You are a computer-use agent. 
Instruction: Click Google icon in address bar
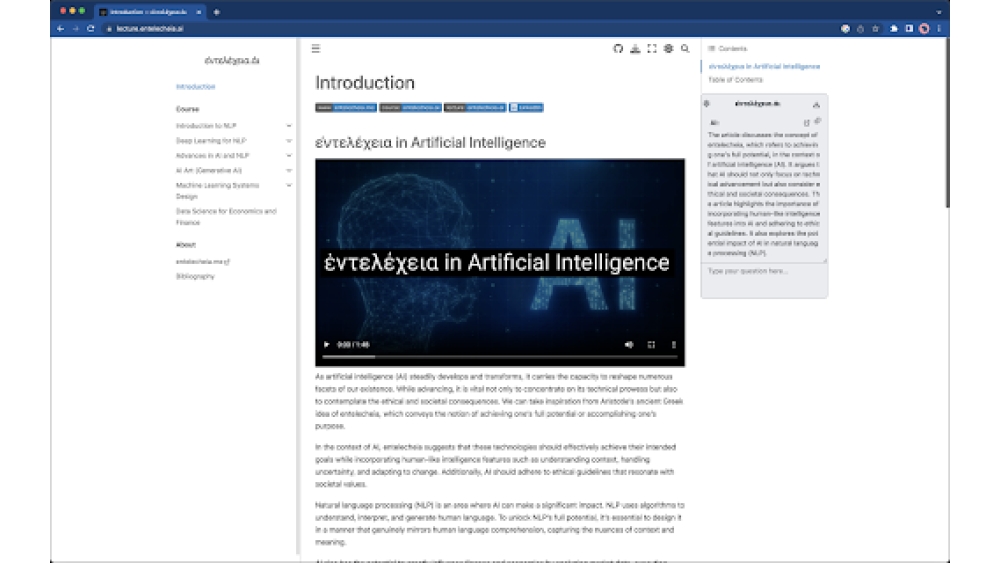[846, 29]
